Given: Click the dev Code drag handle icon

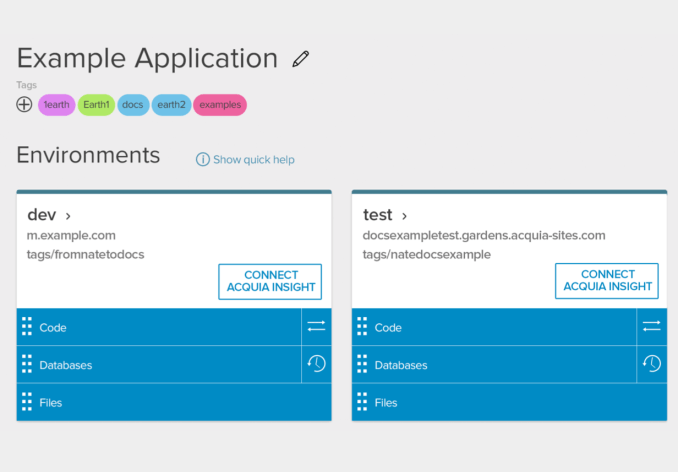Looking at the screenshot, I should [27, 327].
